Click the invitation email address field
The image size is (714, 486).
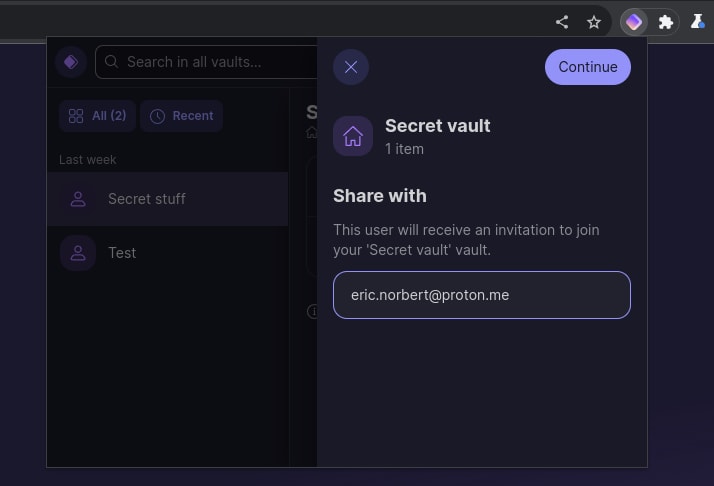coord(481,295)
